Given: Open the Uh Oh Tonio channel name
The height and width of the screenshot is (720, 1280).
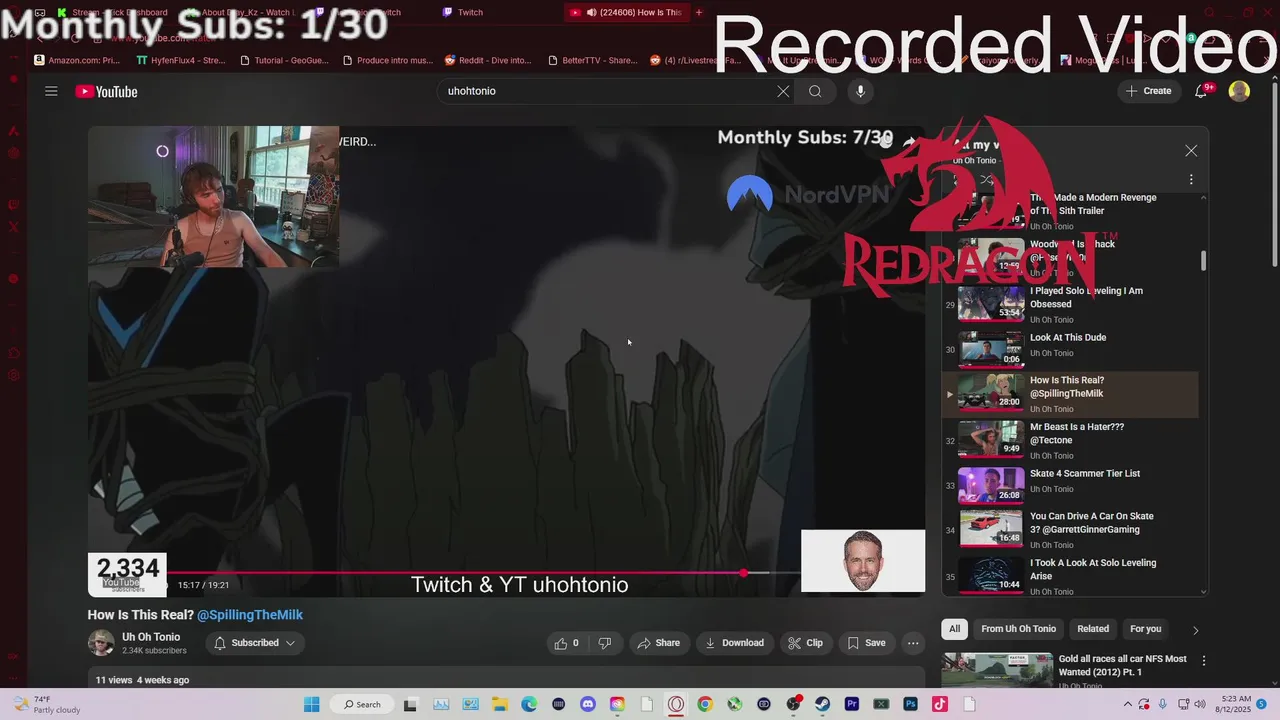Looking at the screenshot, I should point(151,637).
